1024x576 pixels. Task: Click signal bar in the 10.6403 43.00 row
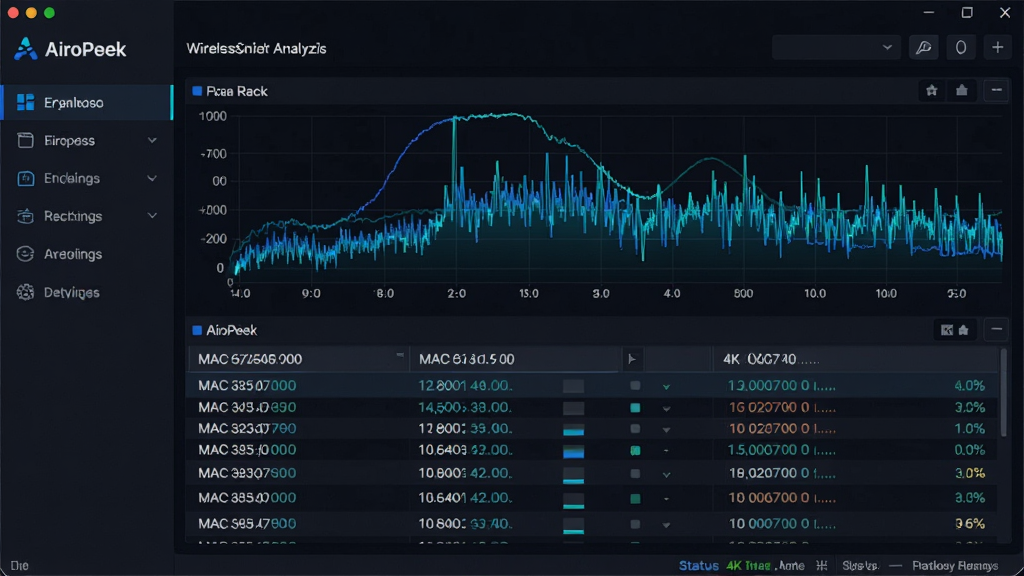tap(573, 451)
